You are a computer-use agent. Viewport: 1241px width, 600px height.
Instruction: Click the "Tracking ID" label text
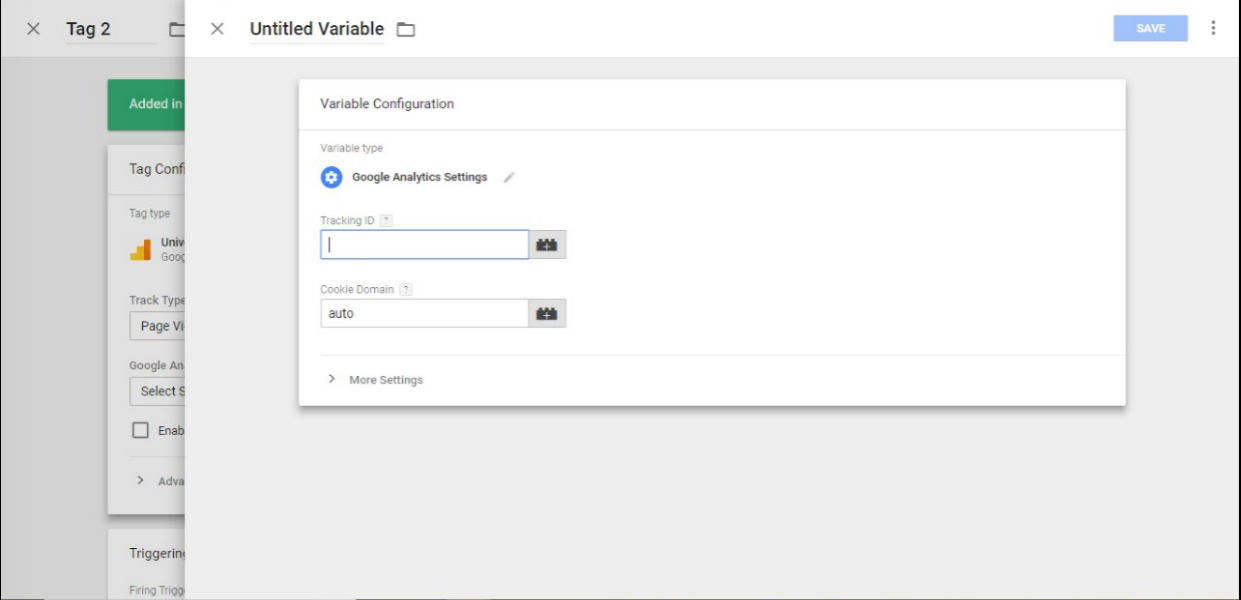[347, 220]
